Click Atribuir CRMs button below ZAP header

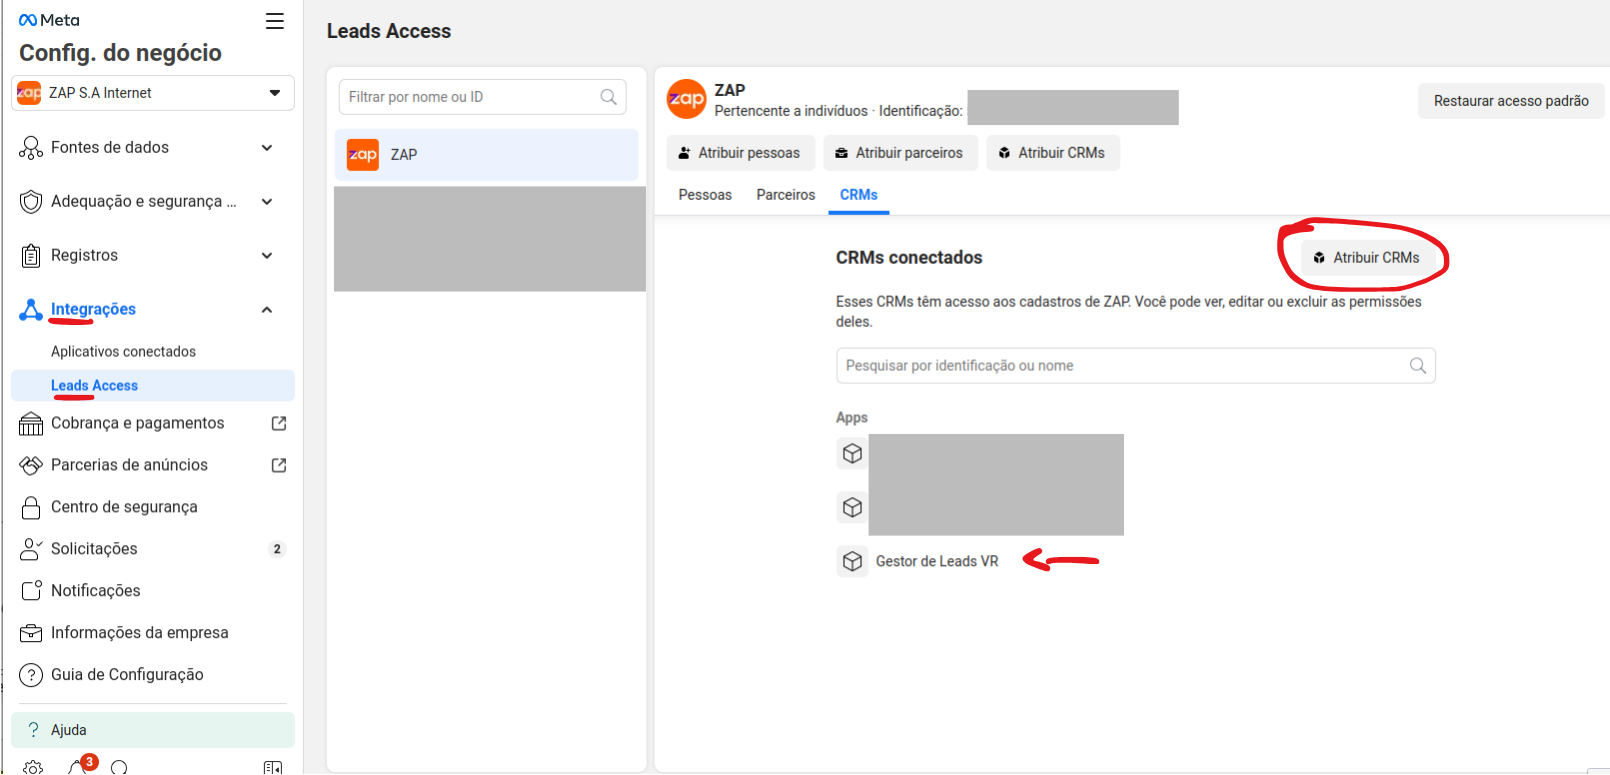(1053, 154)
